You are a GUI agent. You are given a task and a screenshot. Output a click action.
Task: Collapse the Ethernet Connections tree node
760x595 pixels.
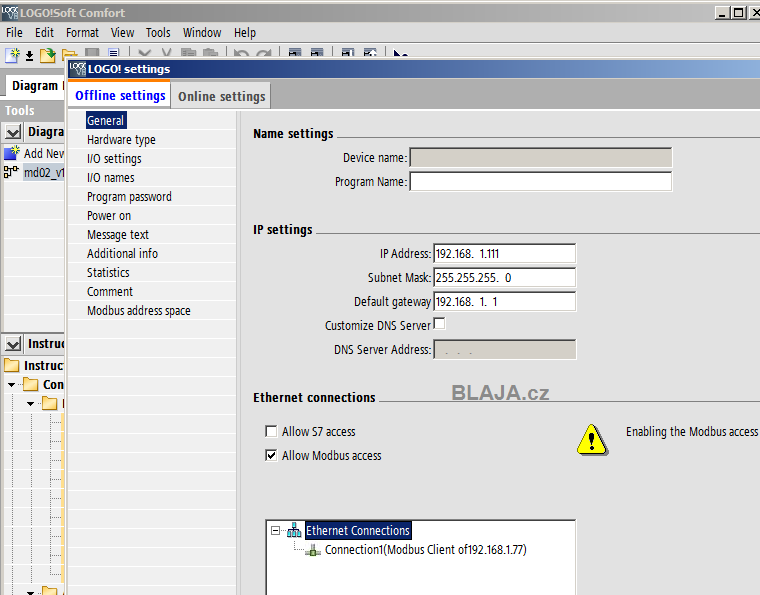coord(275,531)
